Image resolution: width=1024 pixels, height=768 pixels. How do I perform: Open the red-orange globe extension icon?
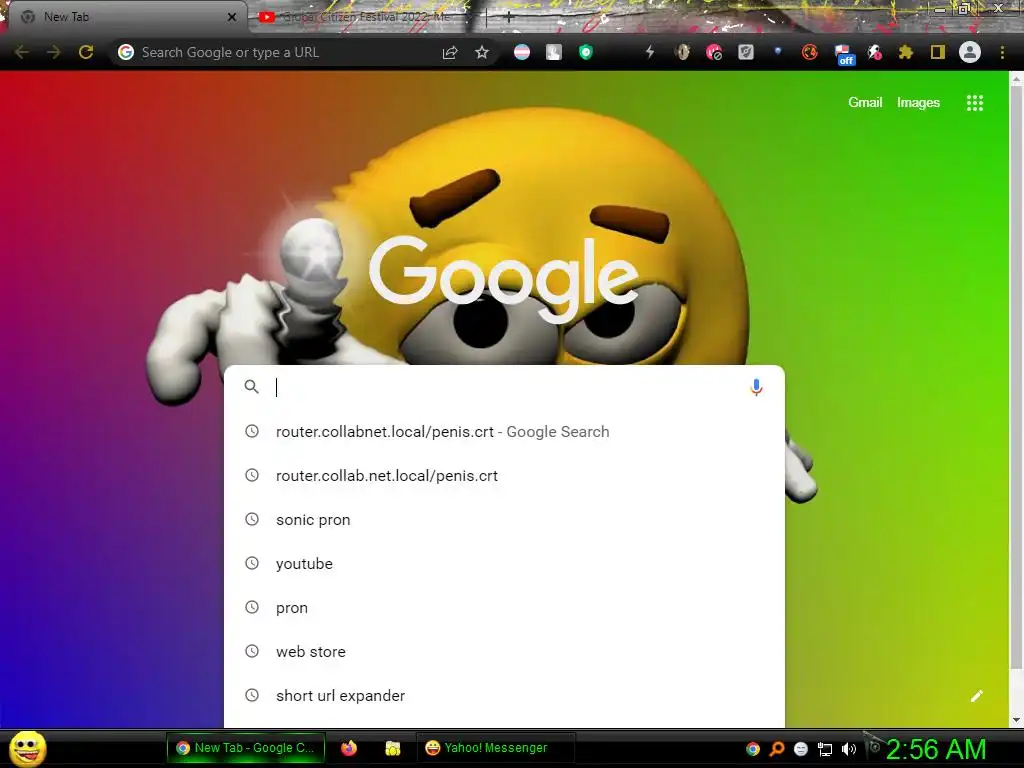click(x=810, y=52)
